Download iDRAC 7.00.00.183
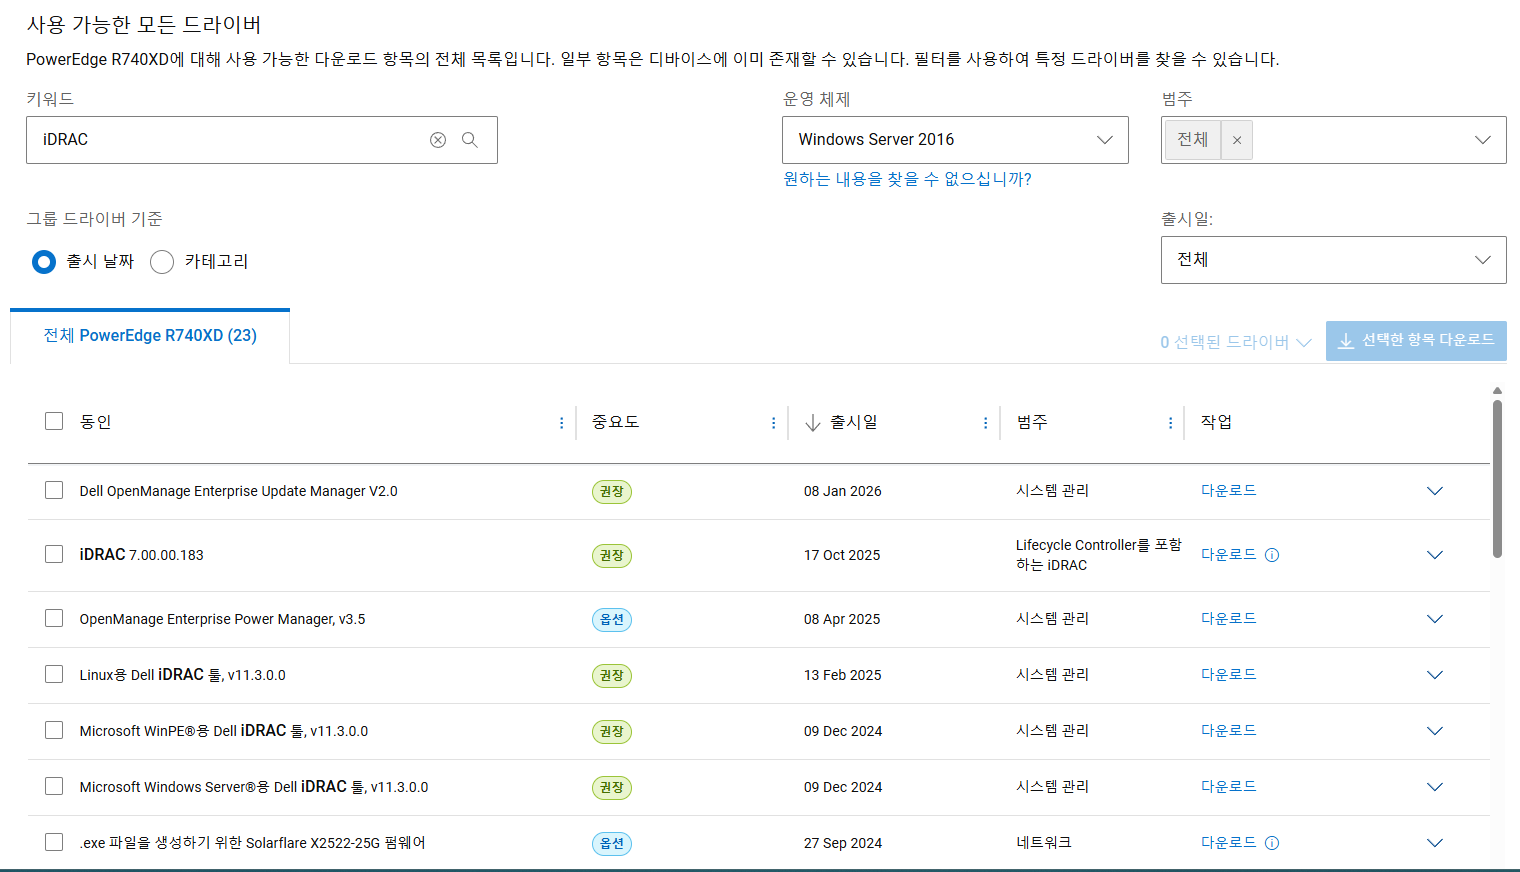Viewport: 1520px width, 872px height. click(1228, 555)
